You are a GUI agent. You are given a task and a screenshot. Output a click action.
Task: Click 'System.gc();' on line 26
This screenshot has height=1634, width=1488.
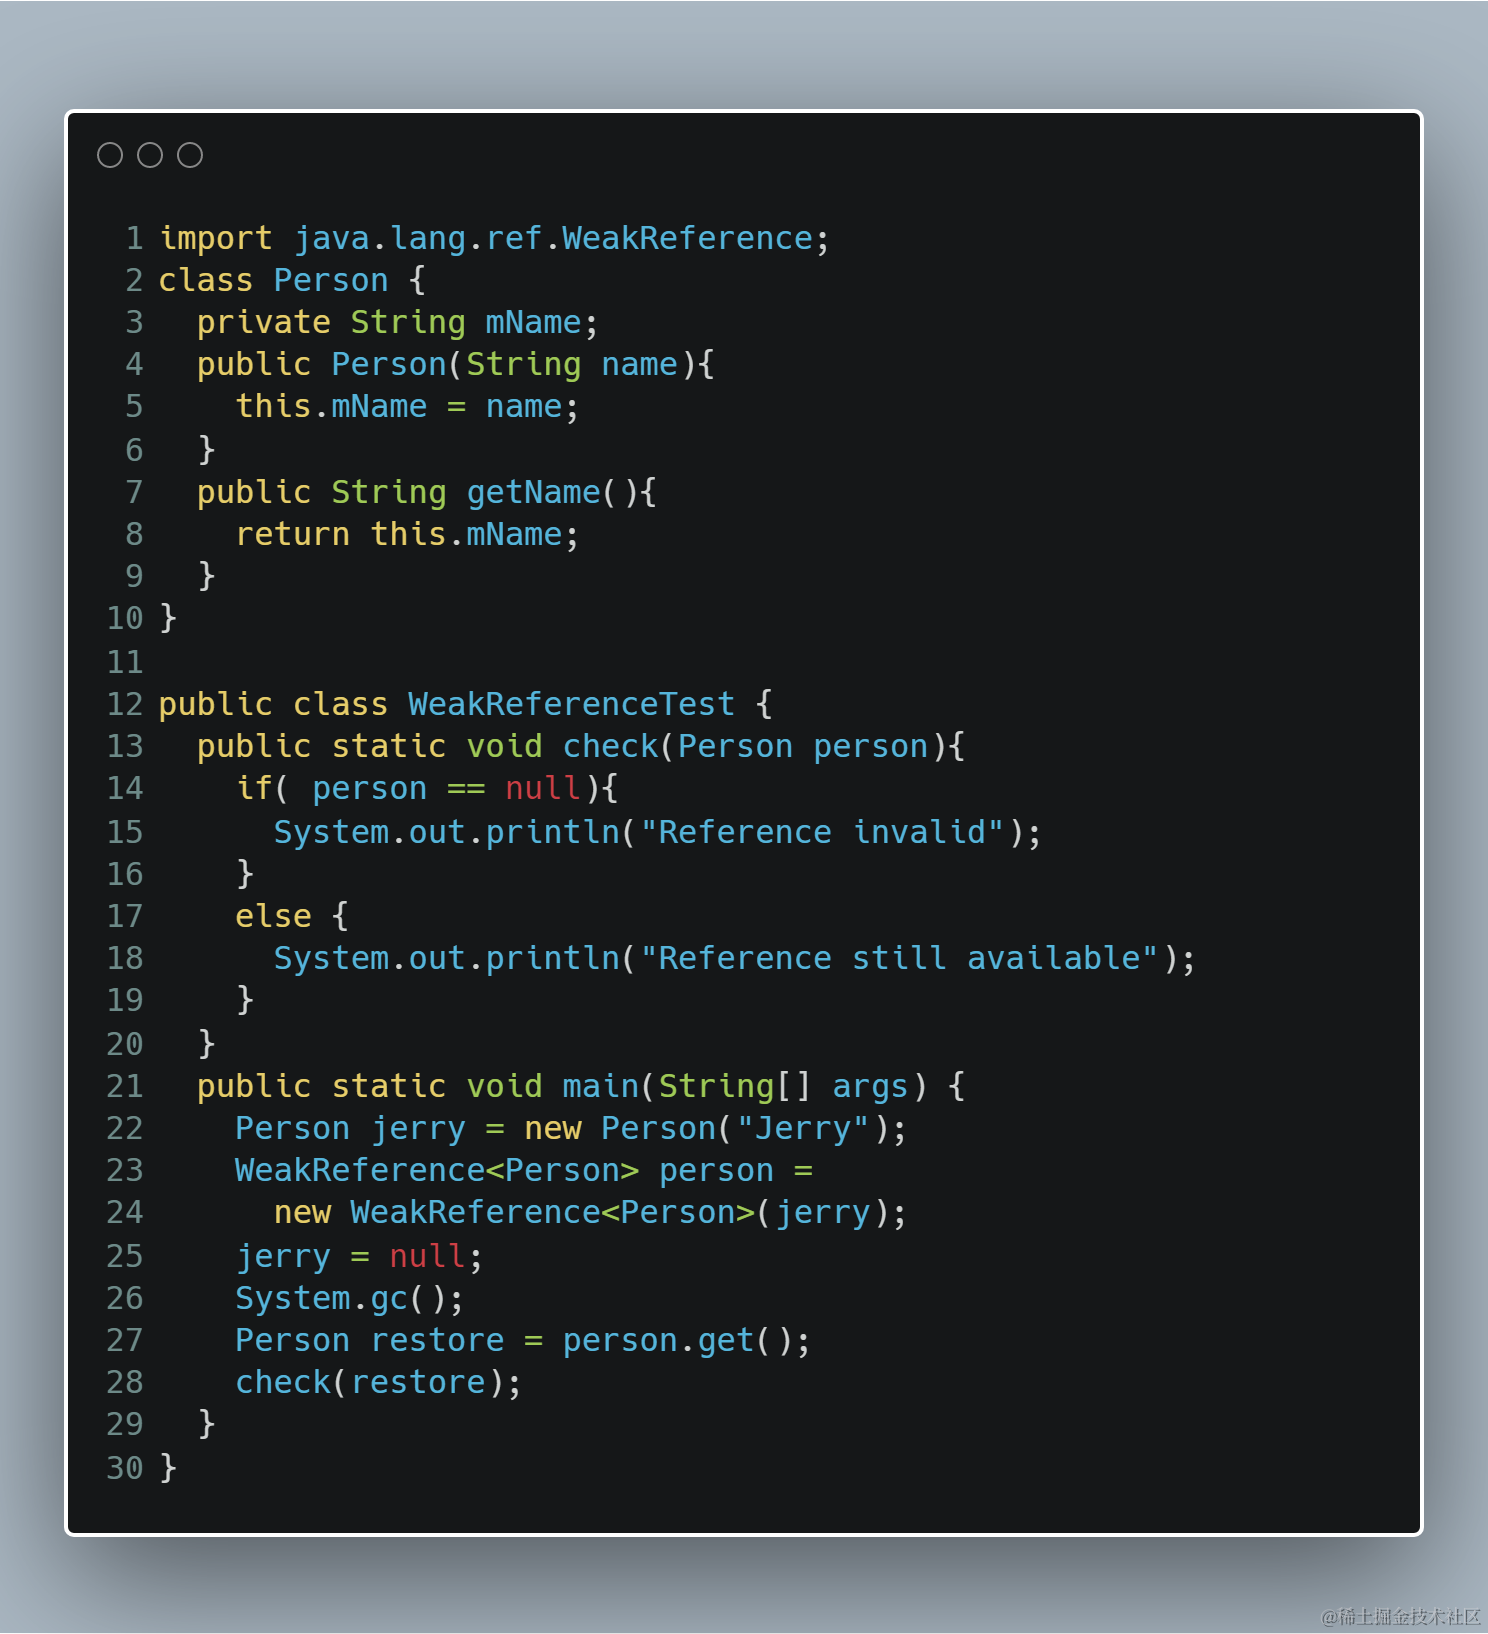point(350,1299)
